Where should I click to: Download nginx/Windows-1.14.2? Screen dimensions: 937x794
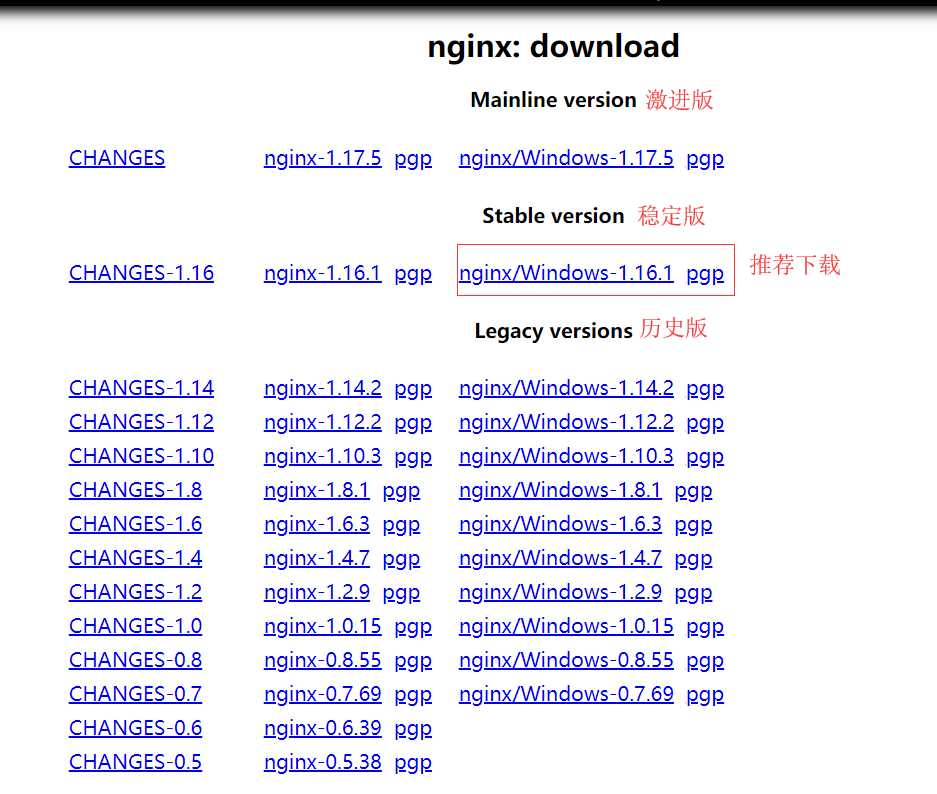[566, 388]
